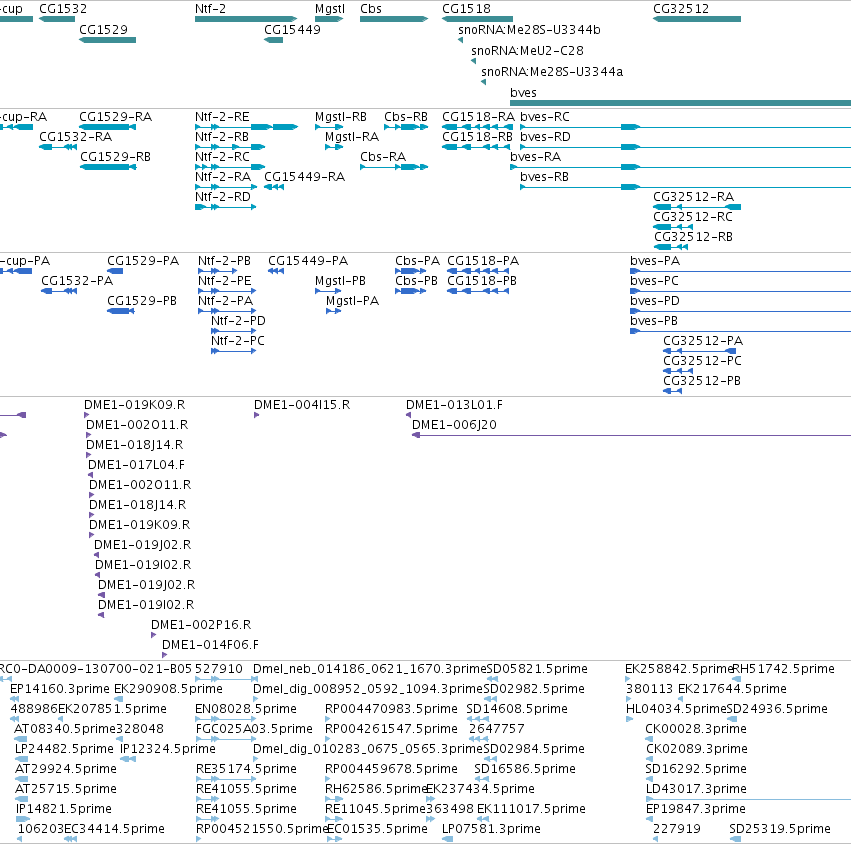Select the Mgstl gene arrow

click(x=329, y=19)
